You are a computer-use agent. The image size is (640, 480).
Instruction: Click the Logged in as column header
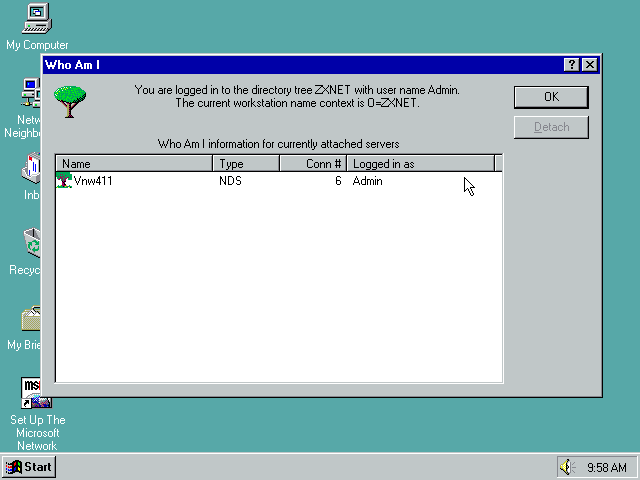point(420,164)
